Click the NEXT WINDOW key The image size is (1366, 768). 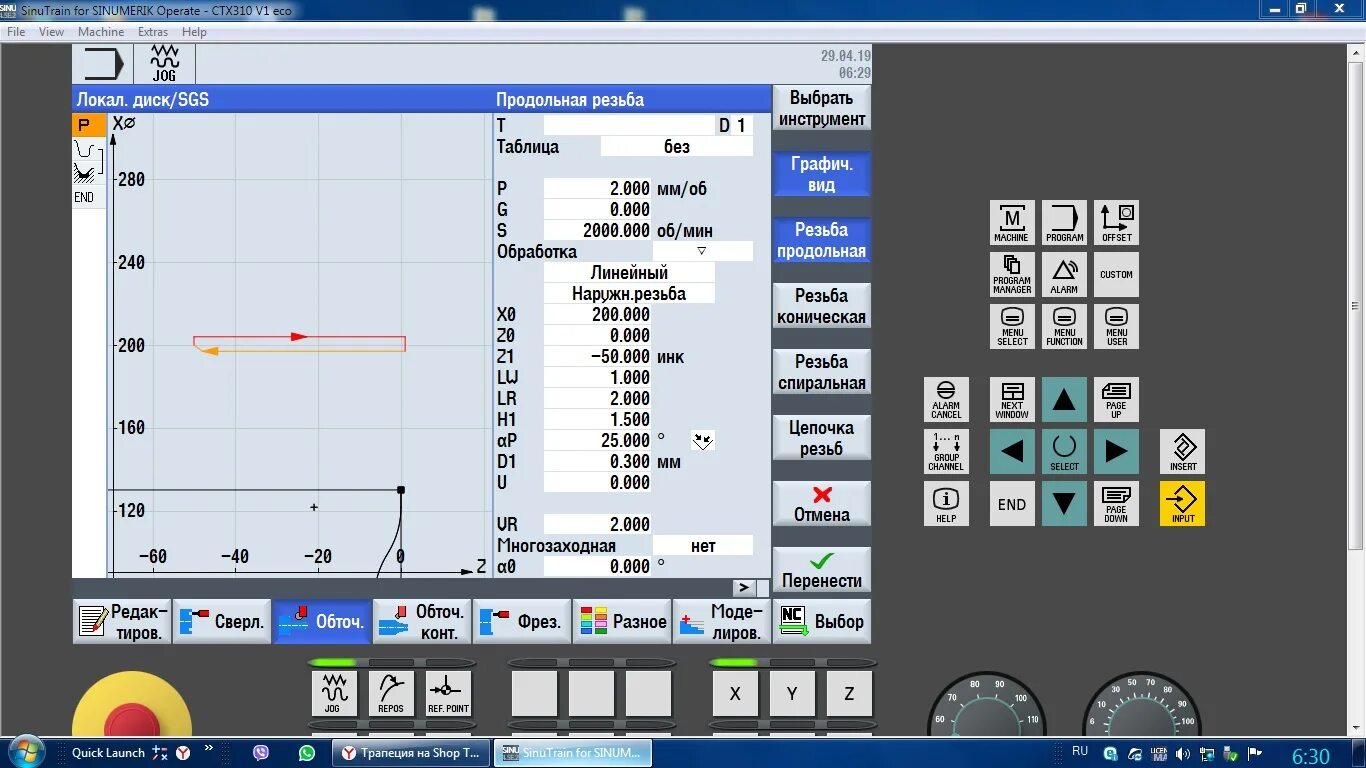pos(1012,399)
